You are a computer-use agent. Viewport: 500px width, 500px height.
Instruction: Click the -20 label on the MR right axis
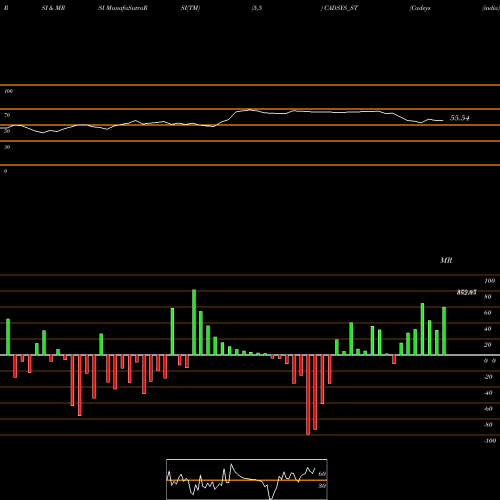tap(488, 377)
